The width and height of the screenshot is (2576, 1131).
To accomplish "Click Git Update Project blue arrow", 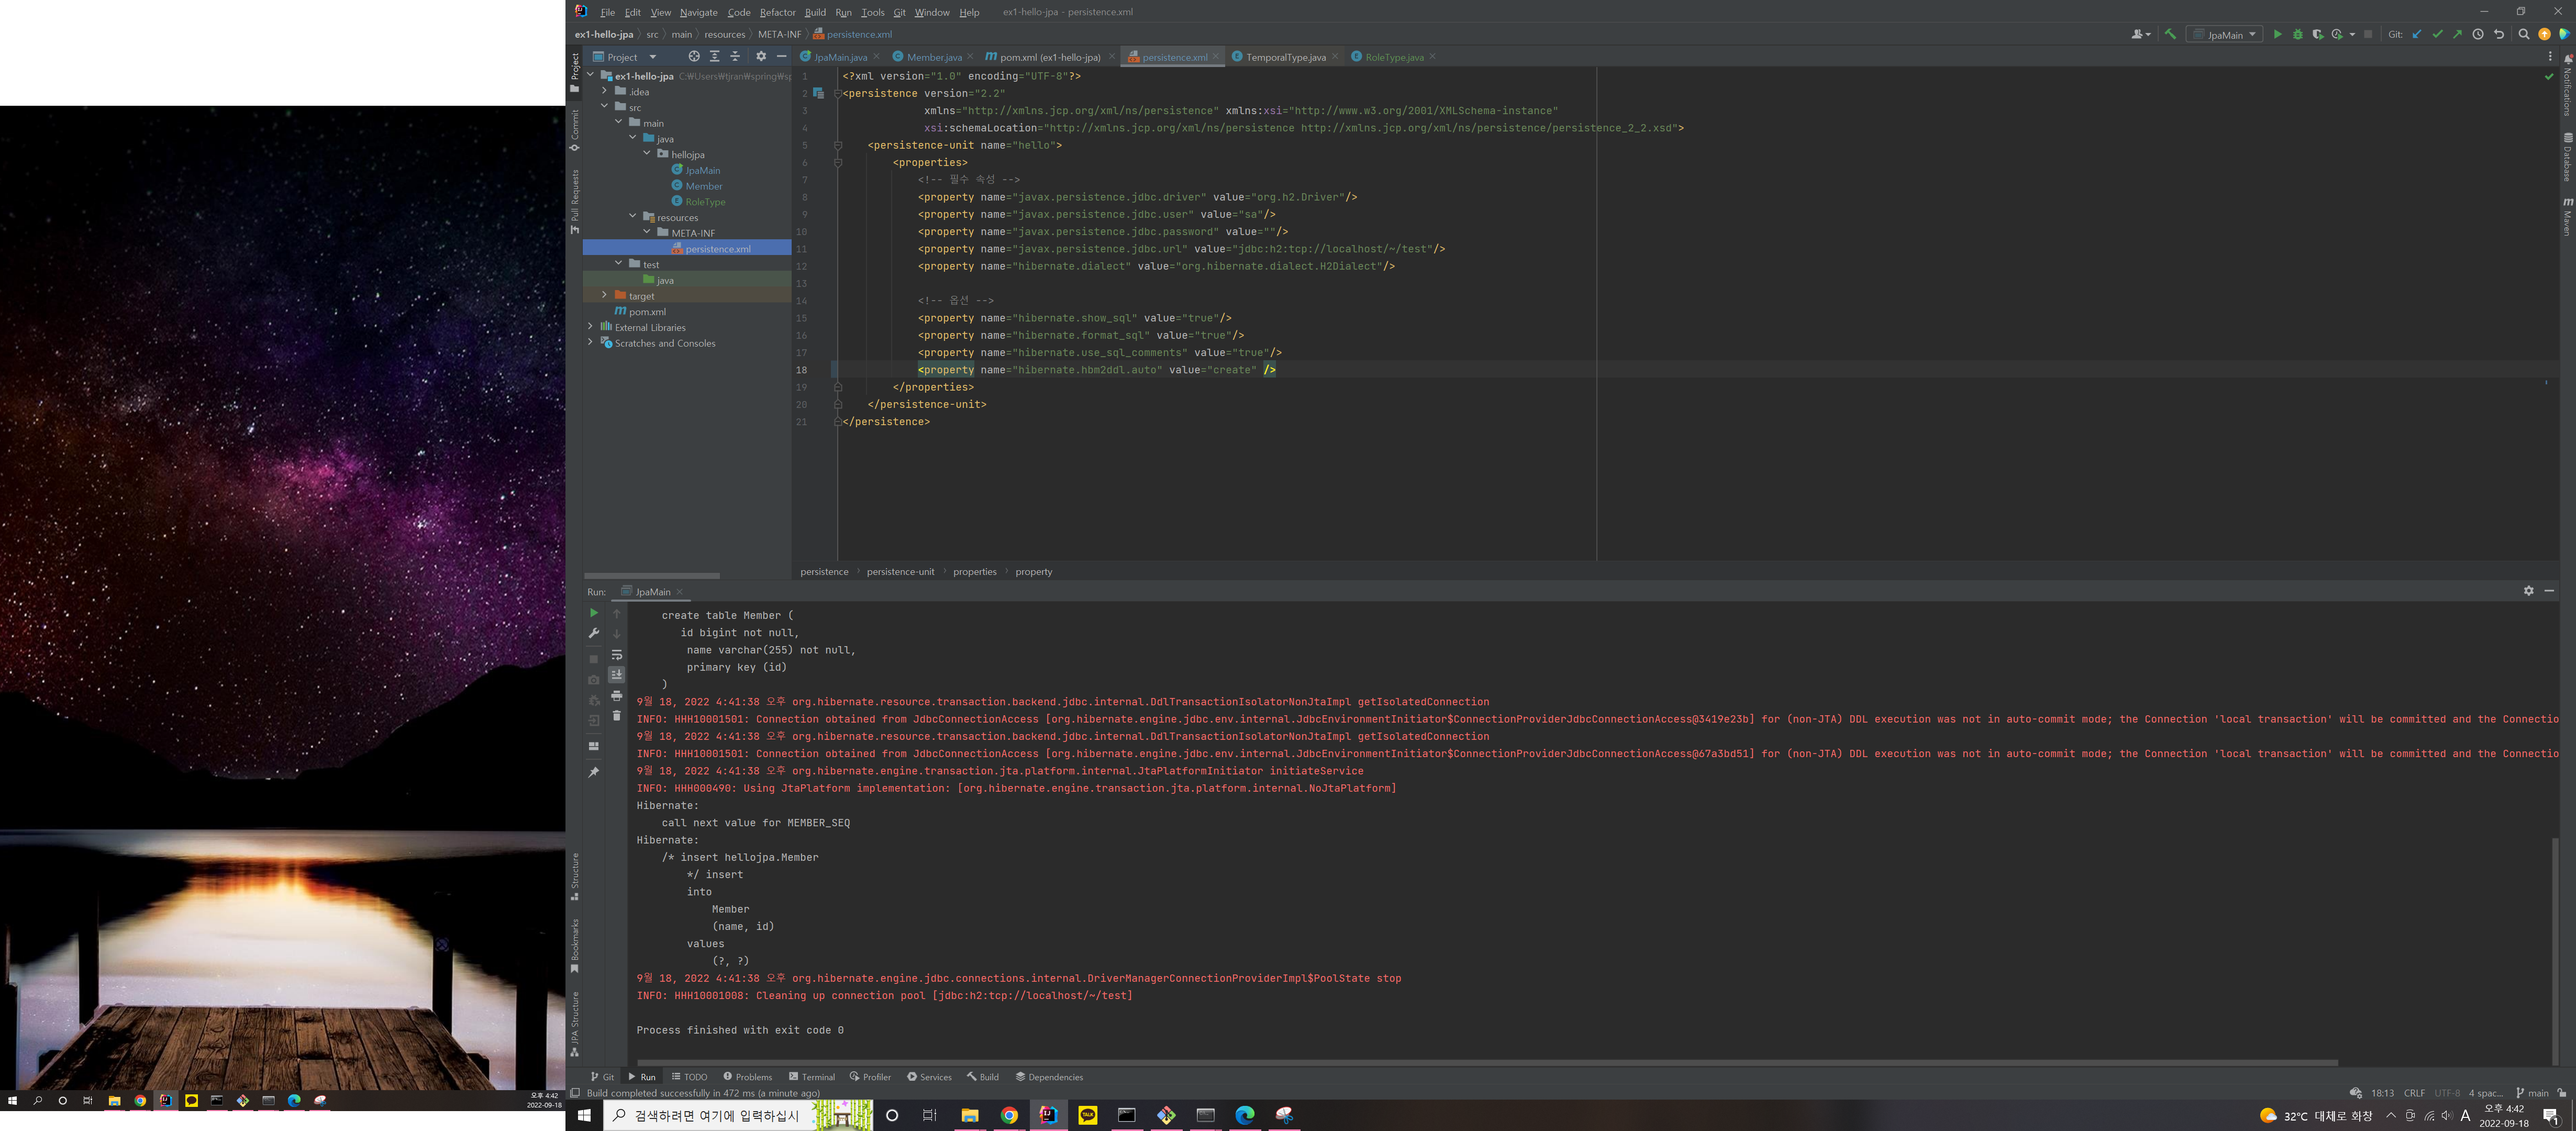I will pos(2416,34).
